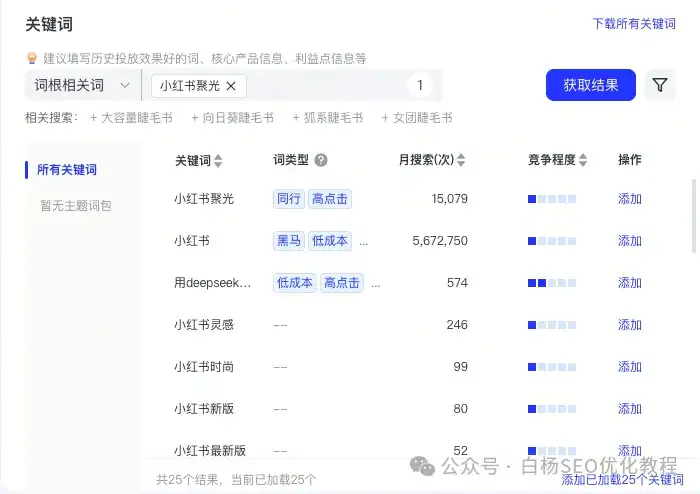Click 低成本 tag on 小红书 row
The width and height of the screenshot is (700, 494).
329,241
